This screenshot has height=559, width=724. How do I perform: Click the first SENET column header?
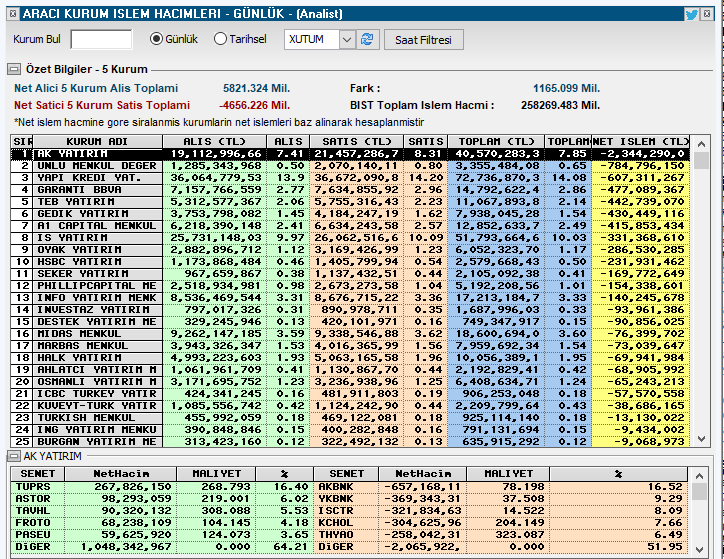pyautogui.click(x=37, y=474)
